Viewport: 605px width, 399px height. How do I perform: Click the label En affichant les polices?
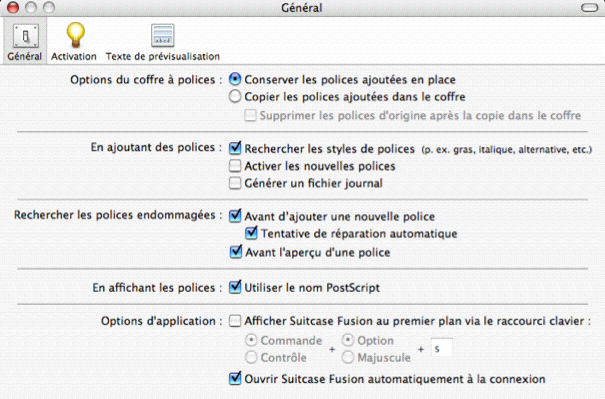tap(157, 287)
